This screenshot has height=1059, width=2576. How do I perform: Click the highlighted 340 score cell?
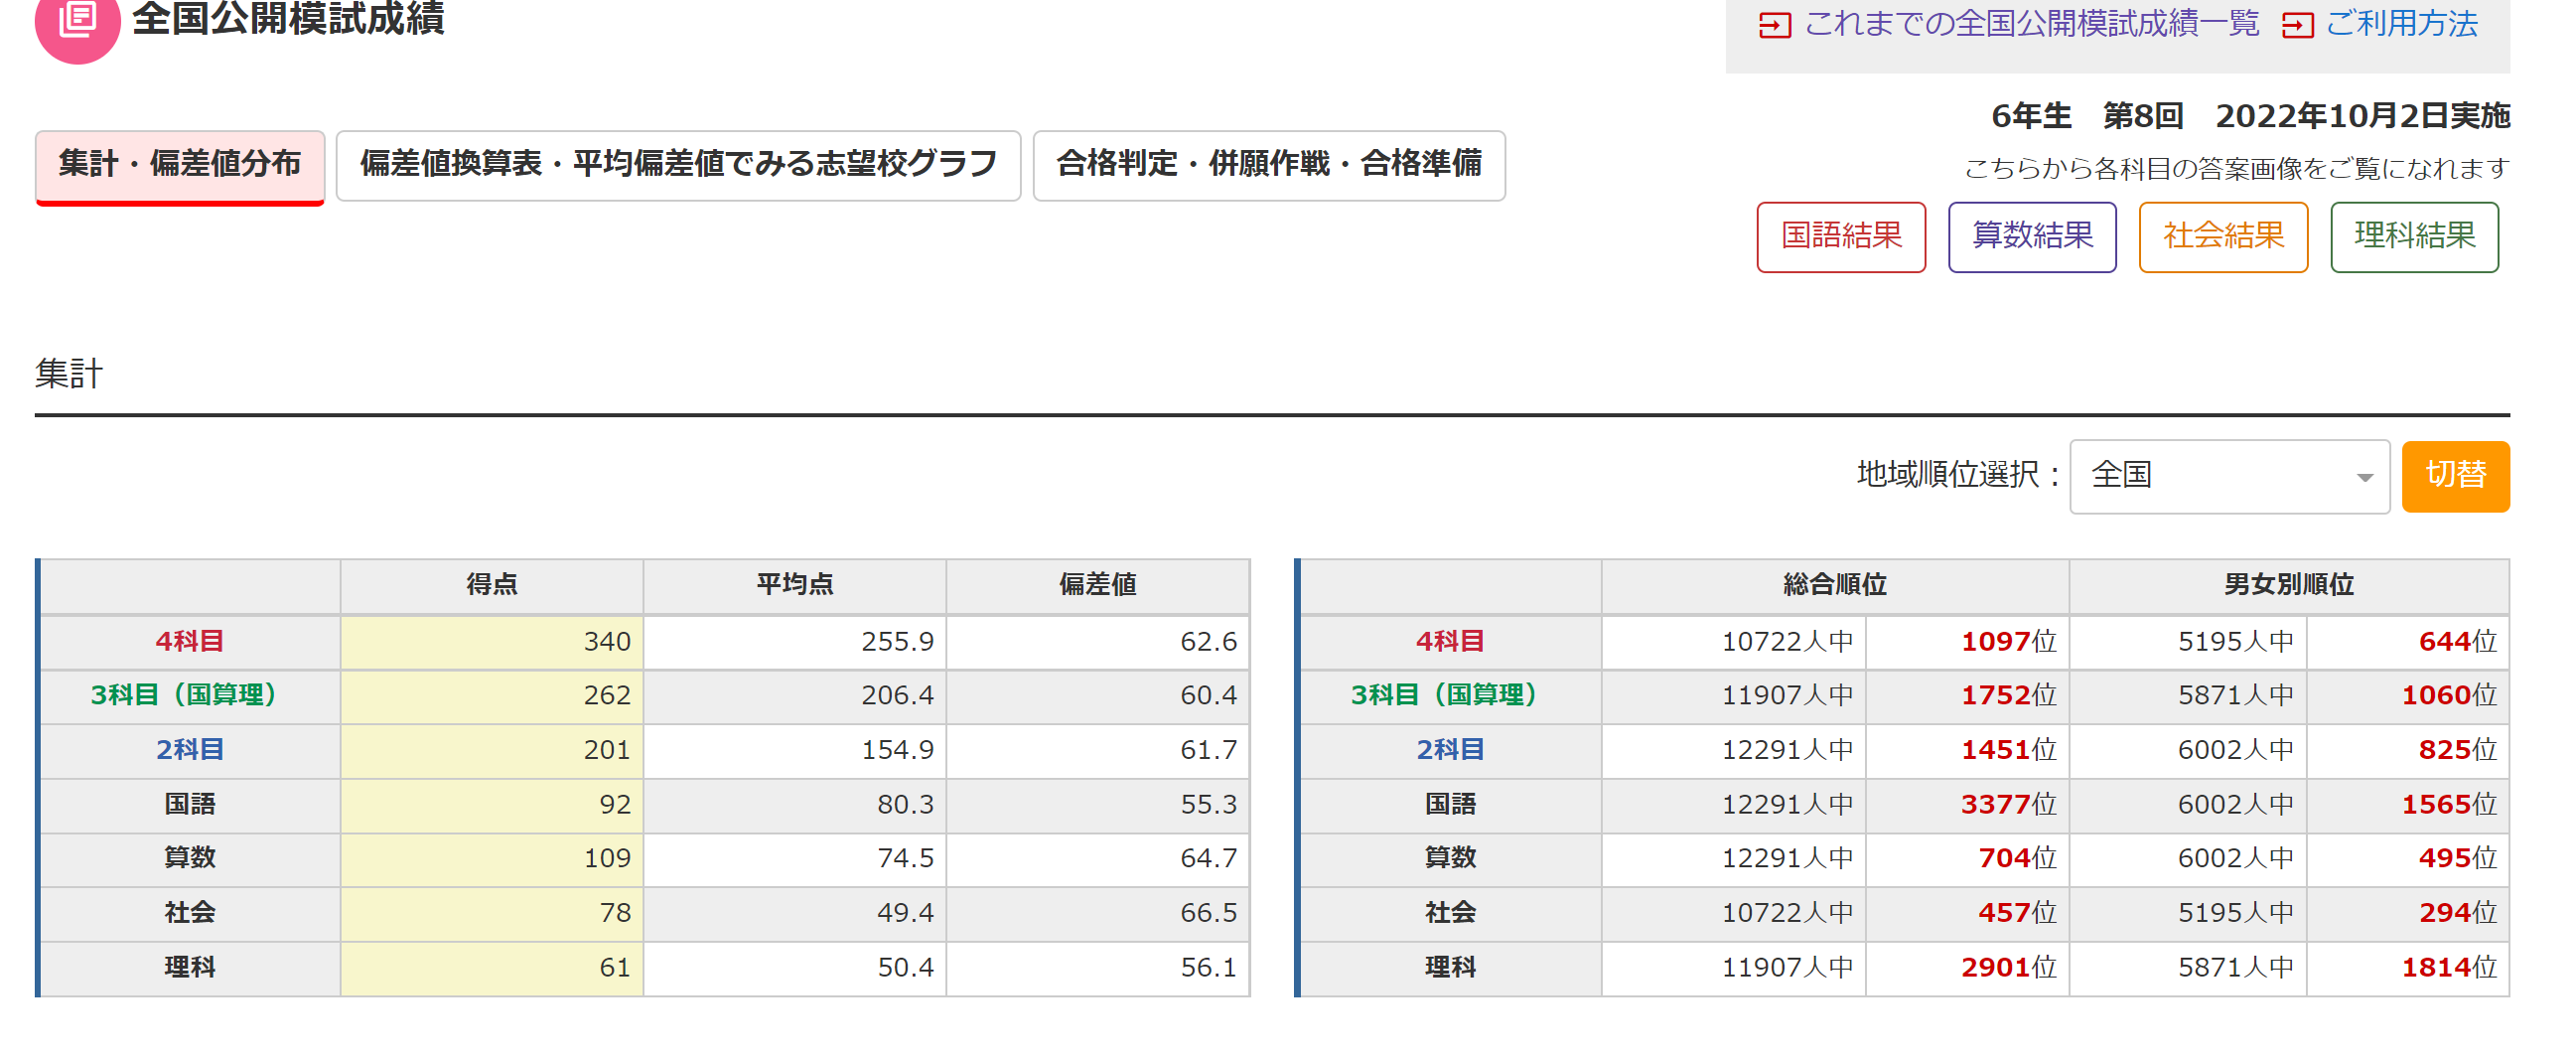click(491, 643)
